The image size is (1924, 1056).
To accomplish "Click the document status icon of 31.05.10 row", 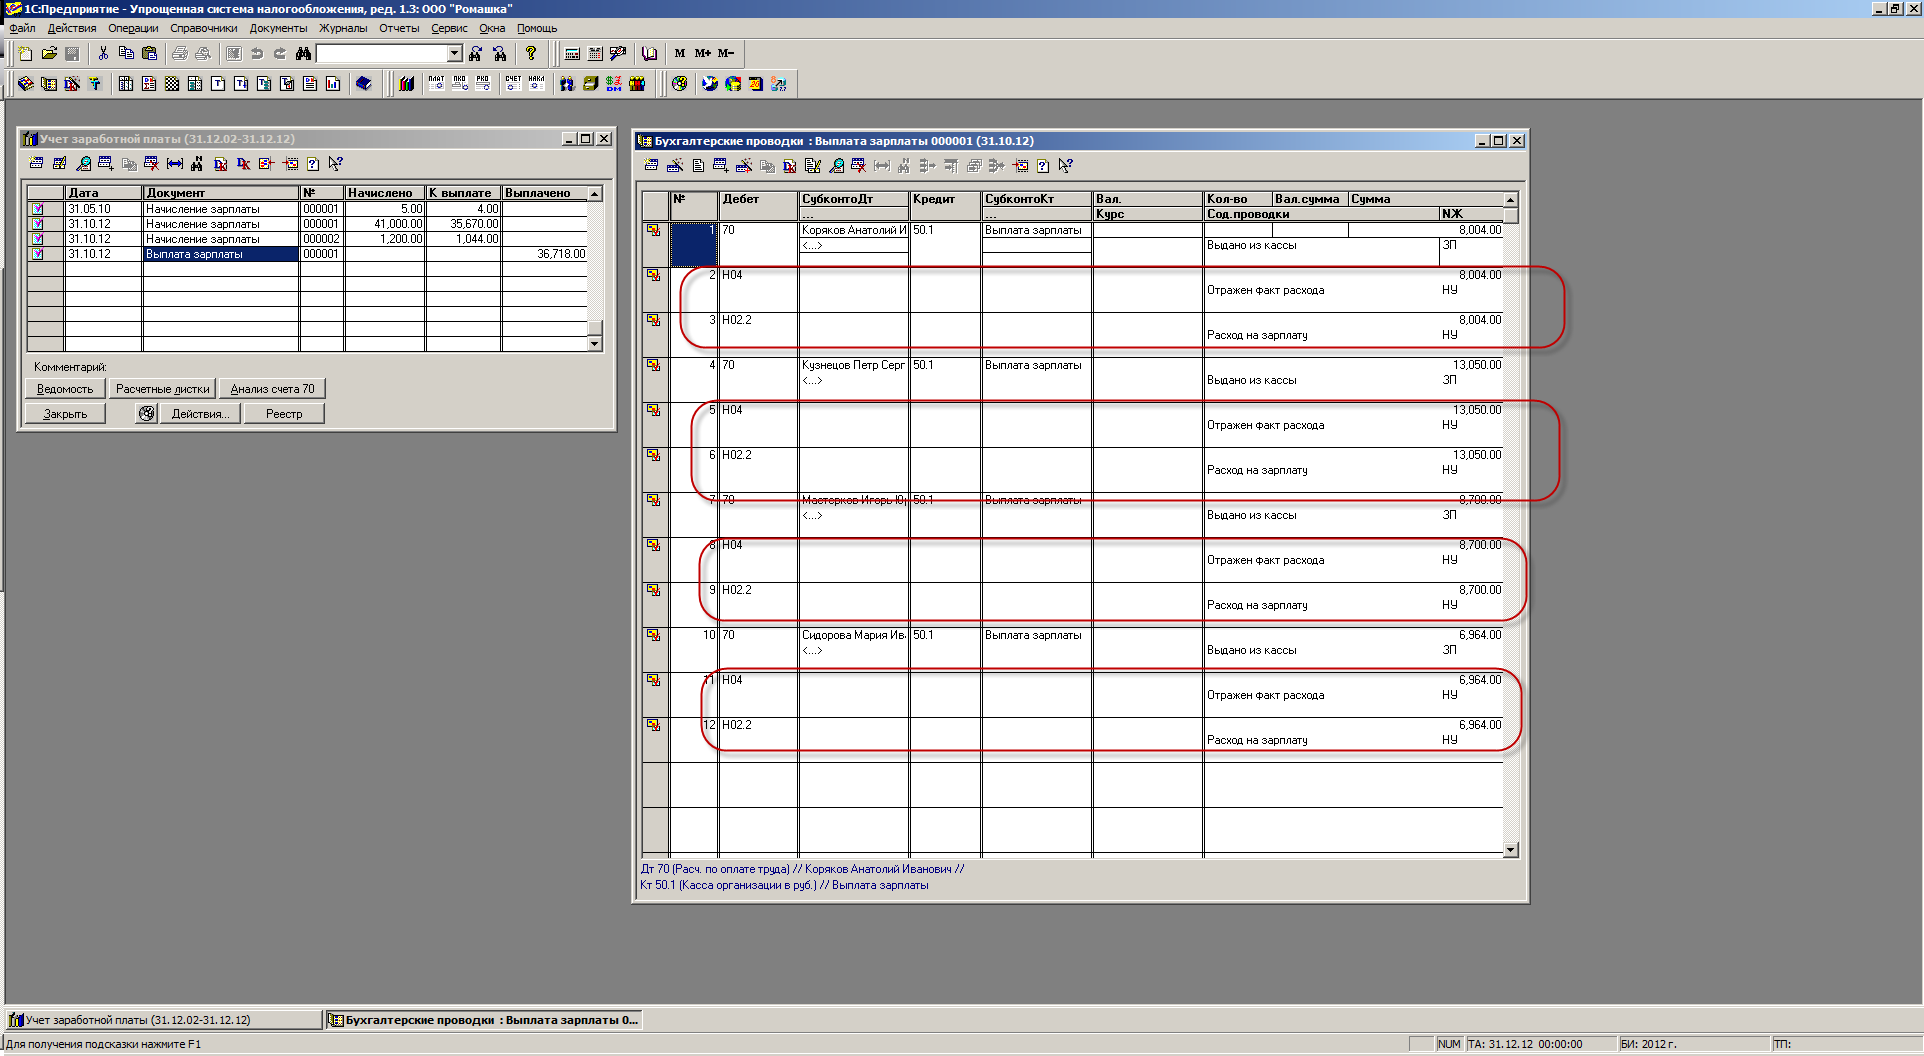I will (x=38, y=209).
